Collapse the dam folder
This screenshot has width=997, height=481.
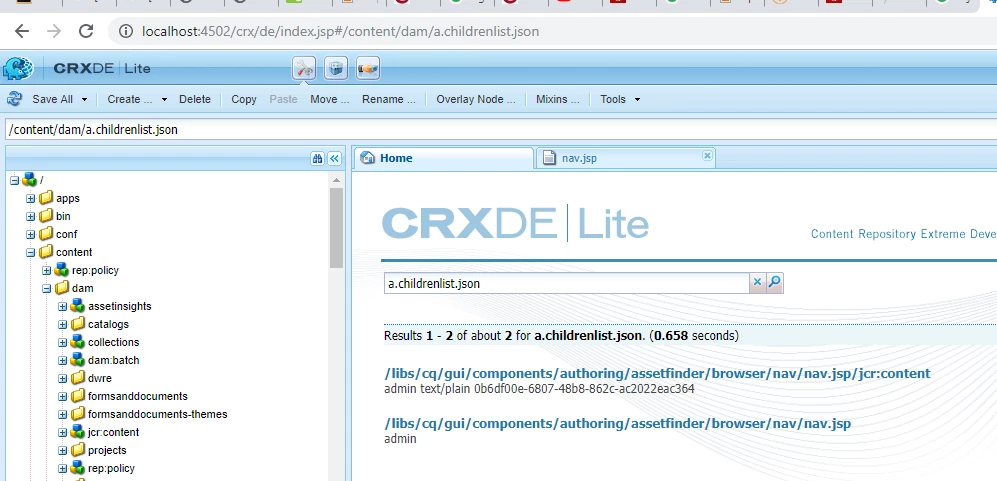click(x=46, y=288)
